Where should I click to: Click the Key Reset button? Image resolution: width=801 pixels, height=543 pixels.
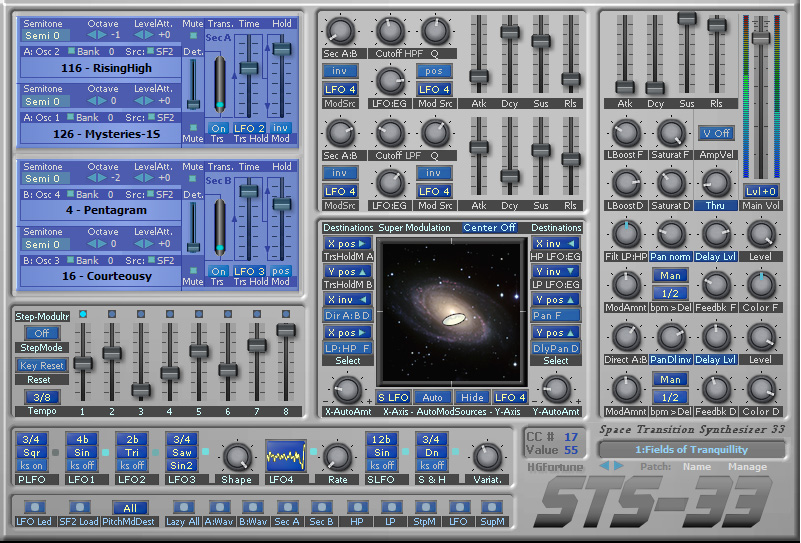click(x=42, y=365)
